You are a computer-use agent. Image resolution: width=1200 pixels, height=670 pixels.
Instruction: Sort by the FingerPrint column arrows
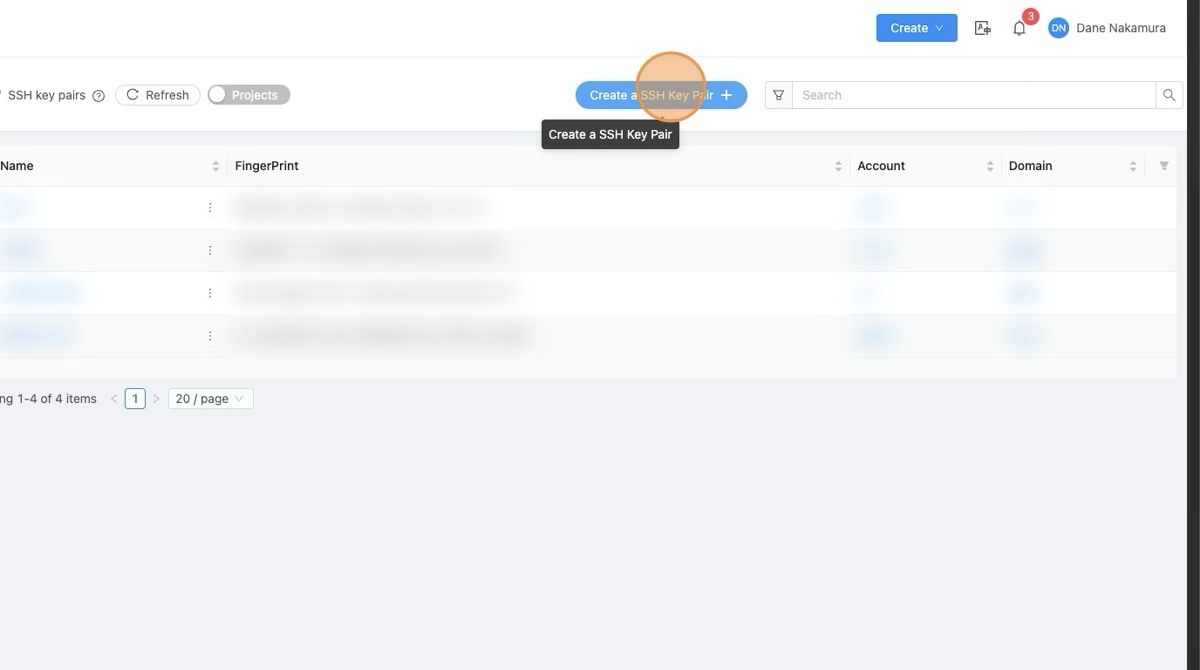click(x=838, y=166)
